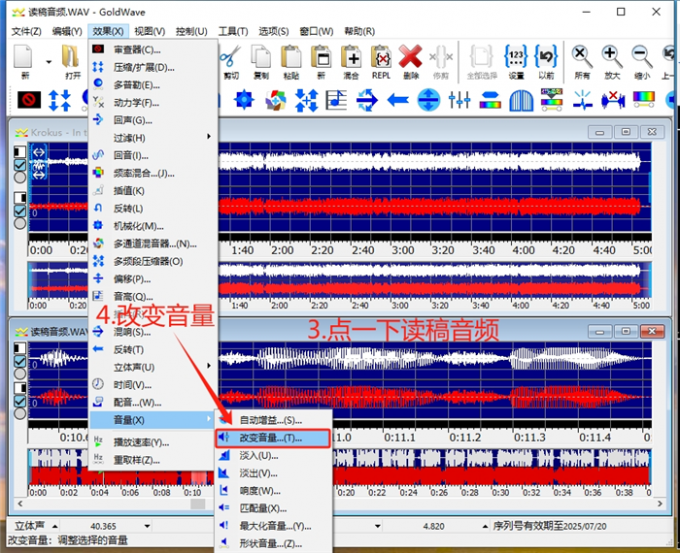Image resolution: width=680 pixels, height=553 pixels.
Task: Minimize the Krokus sound window
Action: click(x=600, y=132)
